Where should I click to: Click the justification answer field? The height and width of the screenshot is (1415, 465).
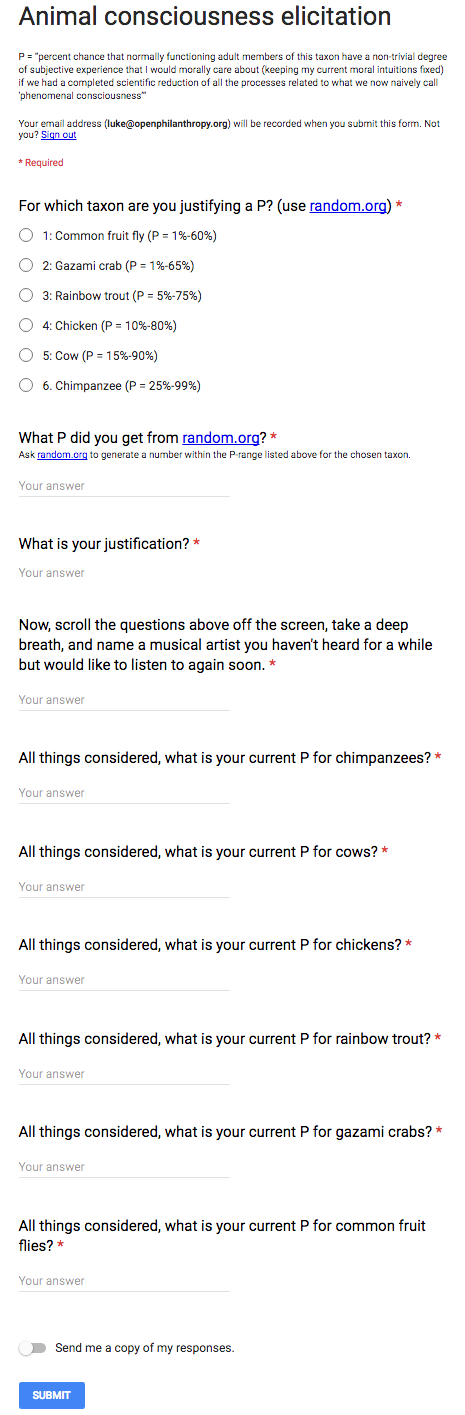124,573
